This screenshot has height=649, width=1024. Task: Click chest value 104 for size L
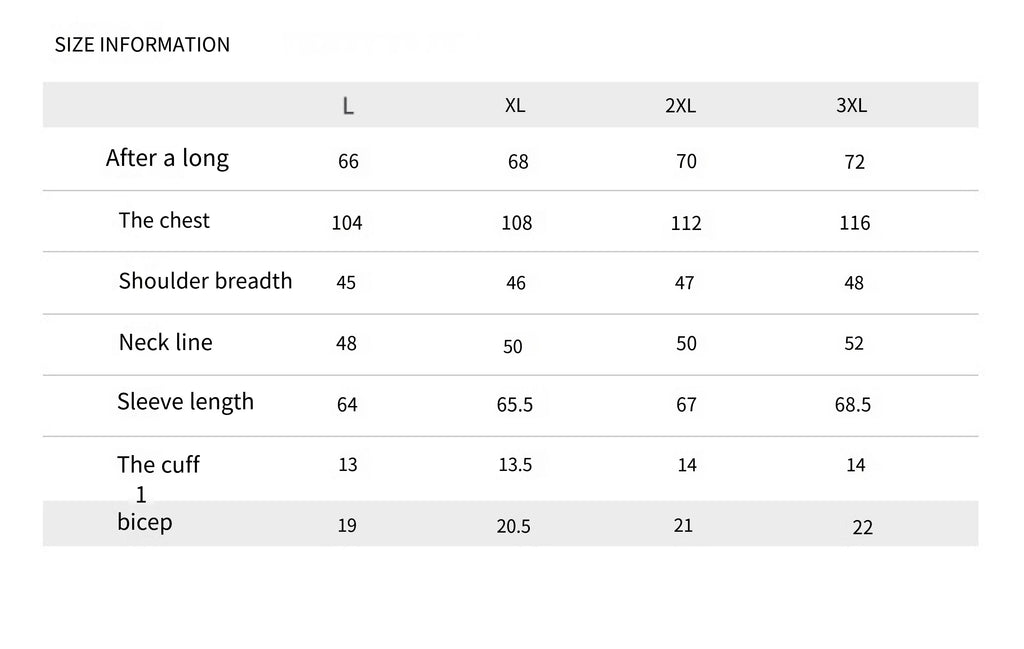pos(347,223)
